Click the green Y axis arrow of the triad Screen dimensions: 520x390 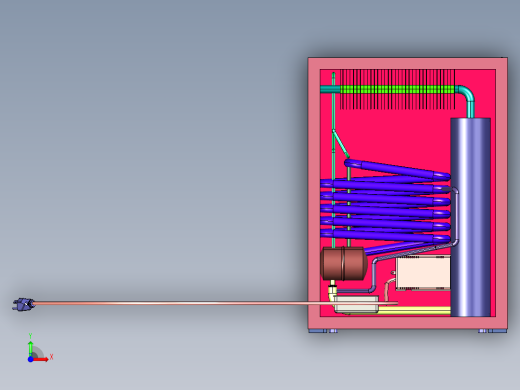coord(30,348)
